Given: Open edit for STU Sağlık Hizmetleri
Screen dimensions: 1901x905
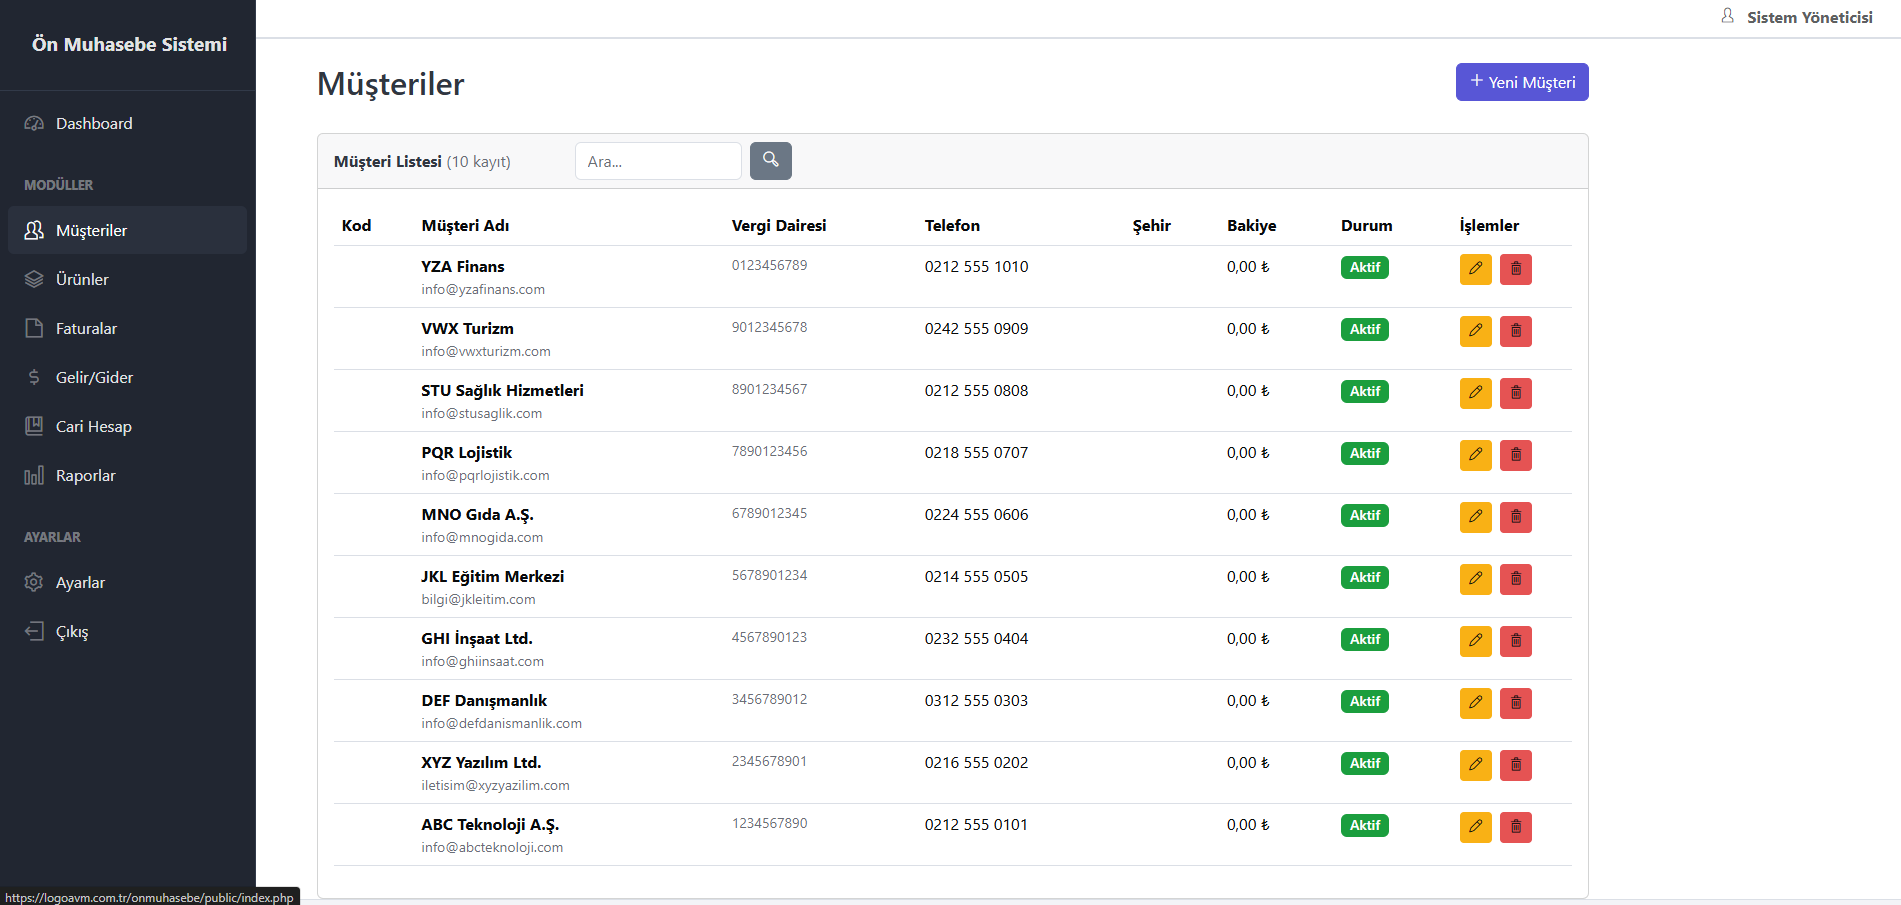Looking at the screenshot, I should (x=1475, y=393).
